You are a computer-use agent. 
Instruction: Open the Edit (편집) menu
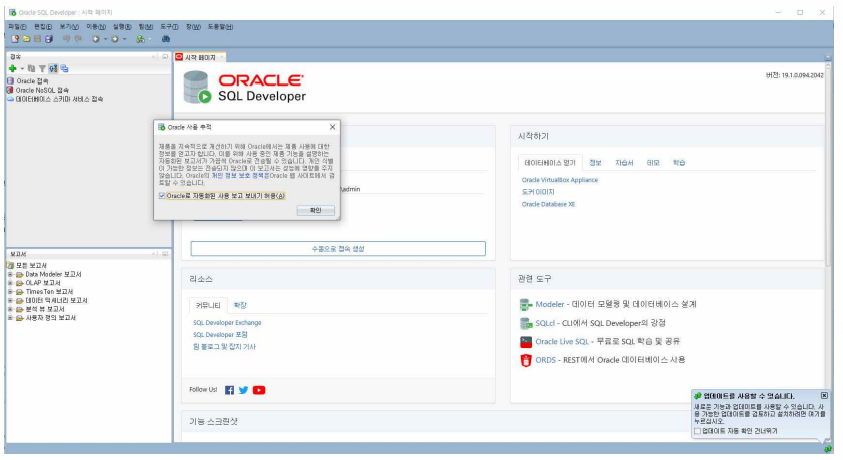pos(43,27)
